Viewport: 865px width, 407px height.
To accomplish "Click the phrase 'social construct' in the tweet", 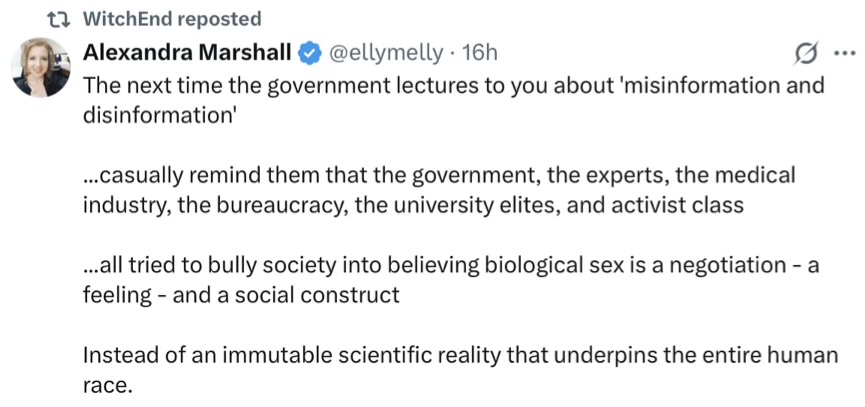I will coord(319,295).
